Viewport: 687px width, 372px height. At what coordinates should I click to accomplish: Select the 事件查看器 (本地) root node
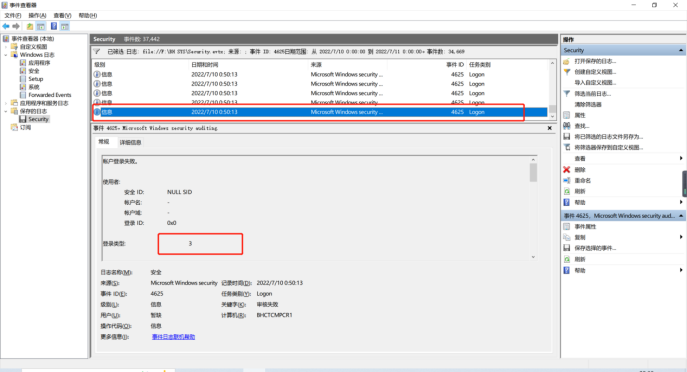click(32, 39)
